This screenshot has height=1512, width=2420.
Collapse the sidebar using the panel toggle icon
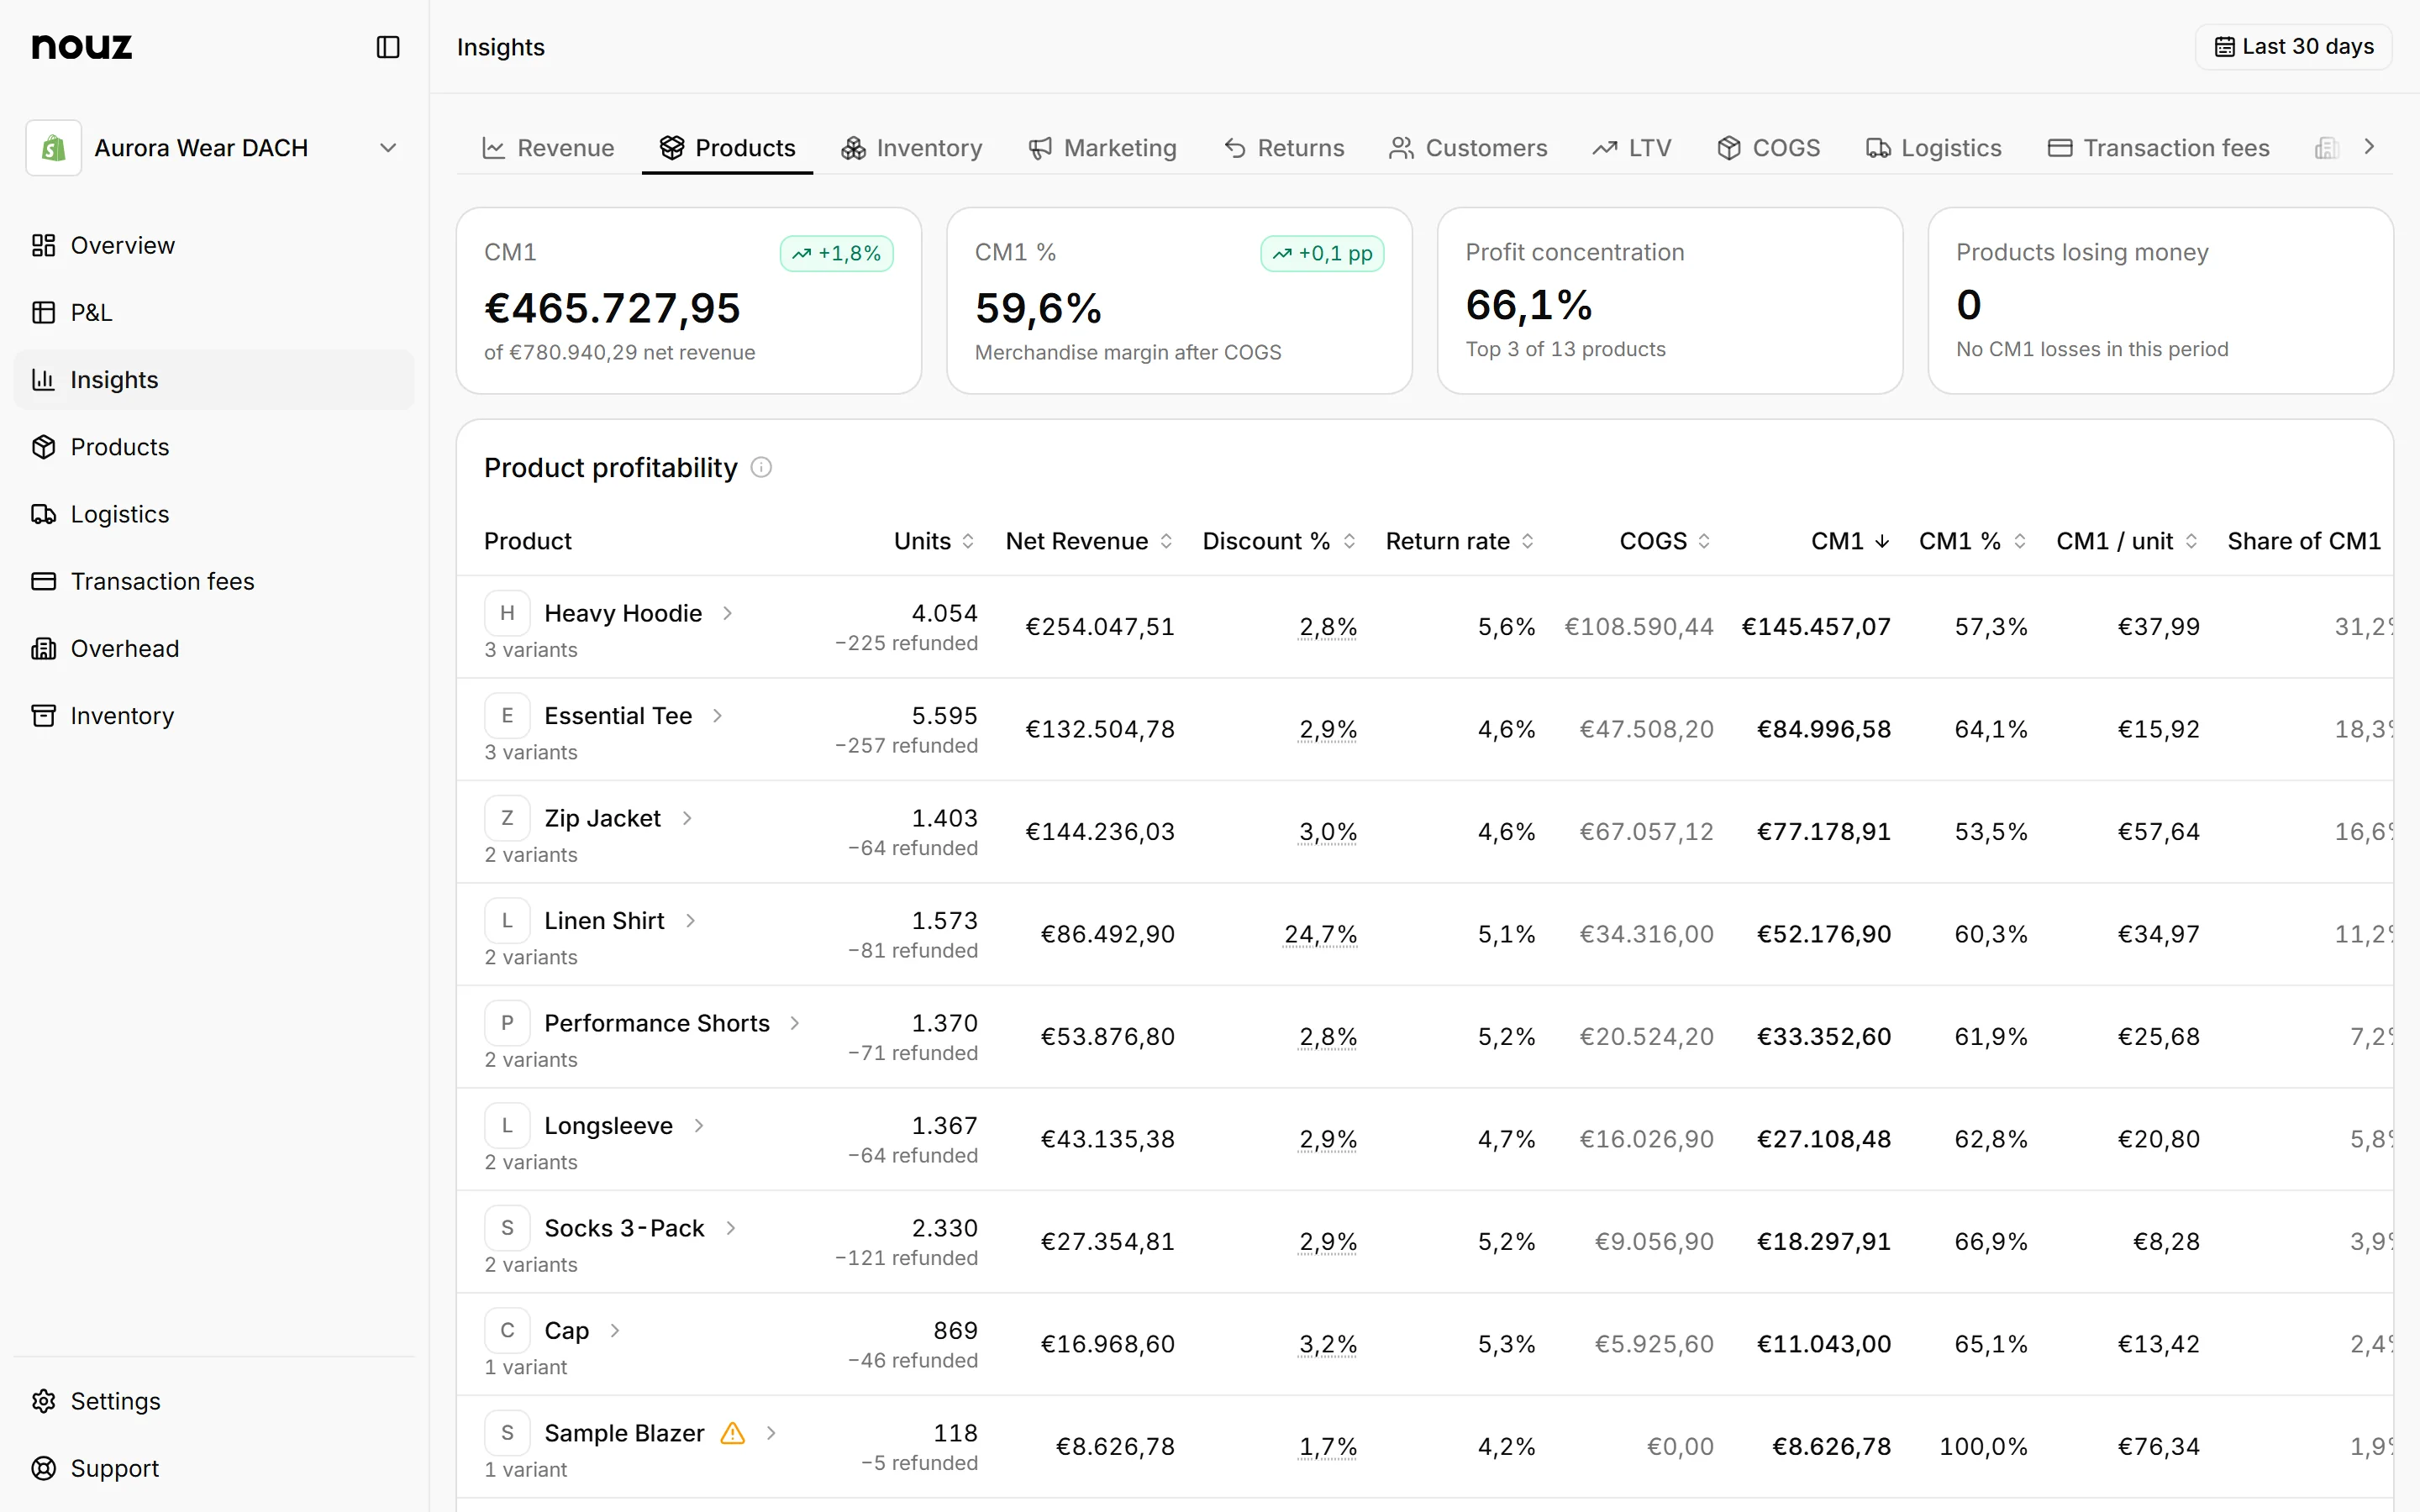tap(388, 47)
